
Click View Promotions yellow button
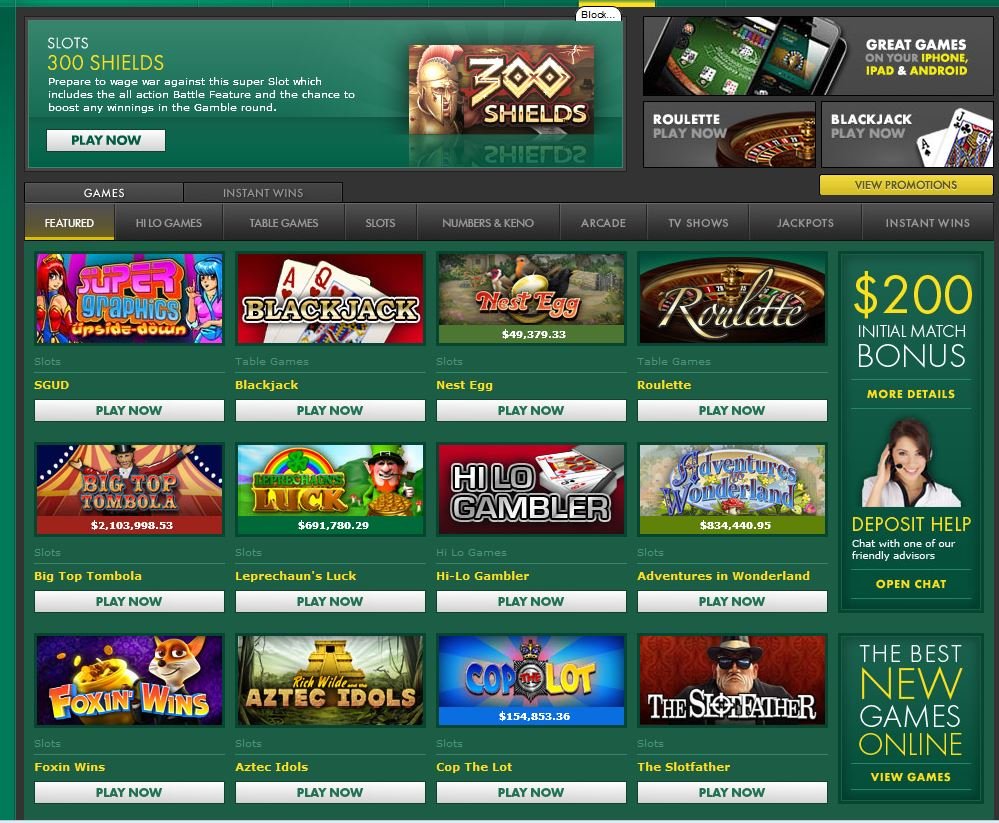[906, 185]
